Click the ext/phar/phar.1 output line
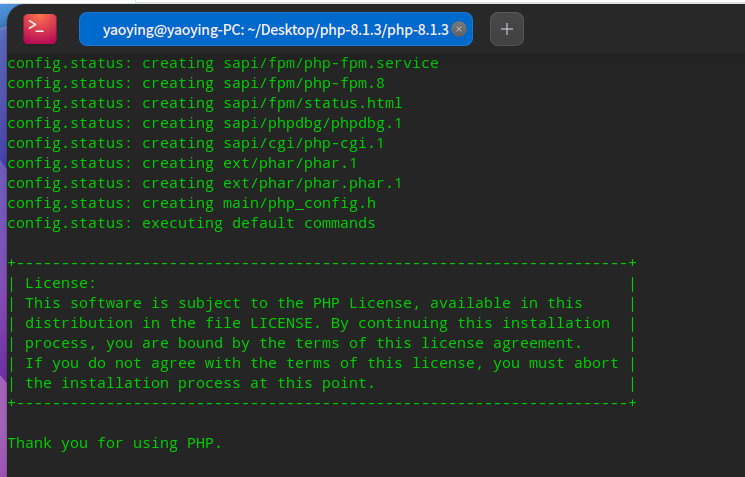745x477 pixels. (x=182, y=163)
